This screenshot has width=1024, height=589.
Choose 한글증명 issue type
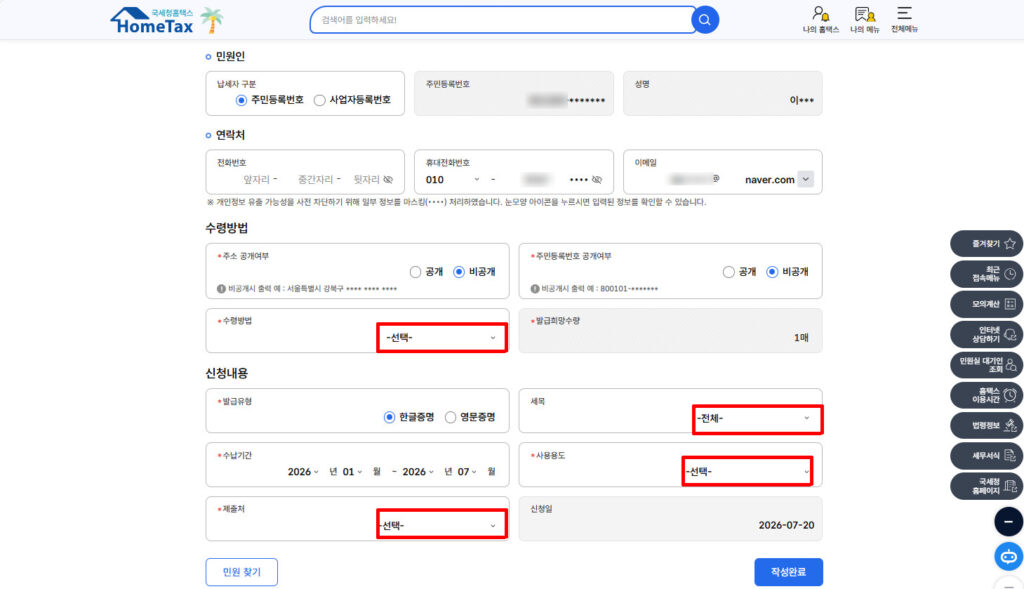tap(389, 417)
